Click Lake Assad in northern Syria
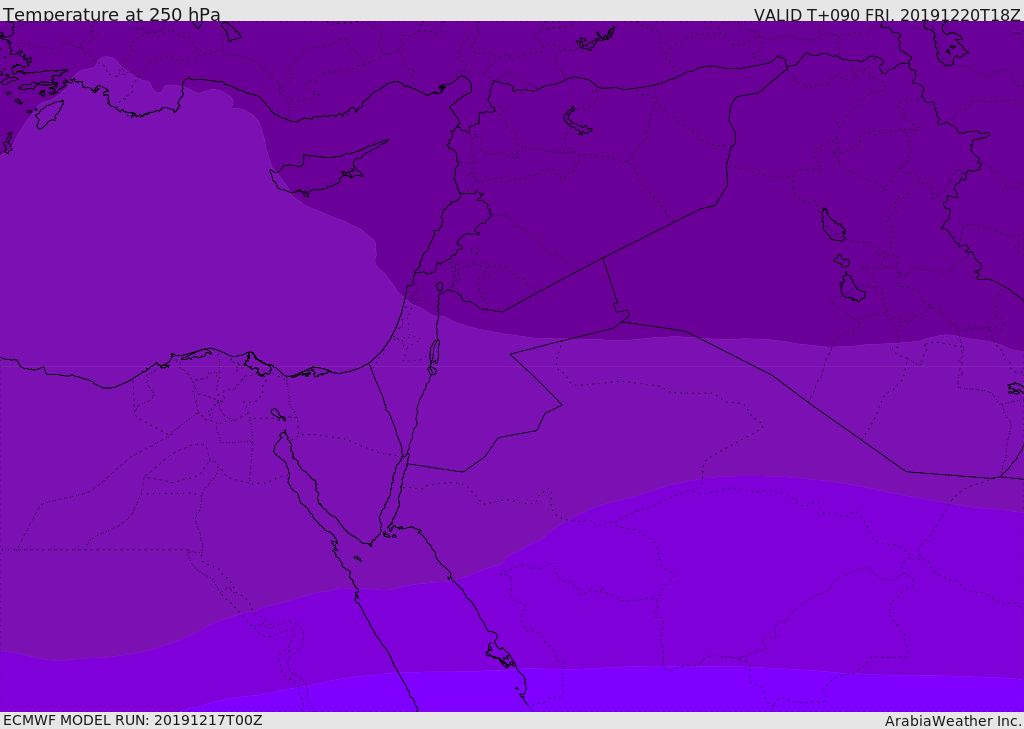The width and height of the screenshot is (1024, 729). click(576, 122)
